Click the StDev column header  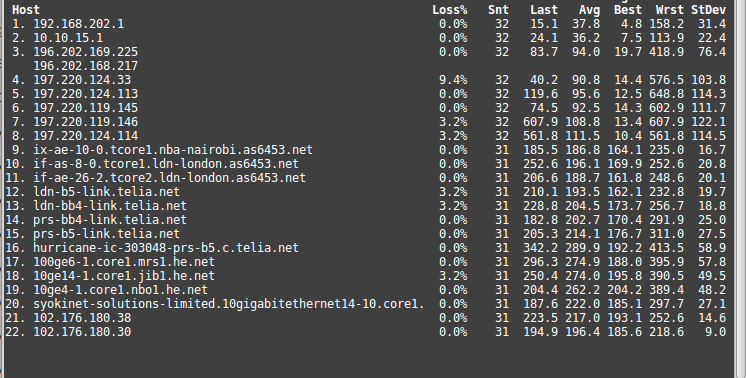(x=708, y=10)
